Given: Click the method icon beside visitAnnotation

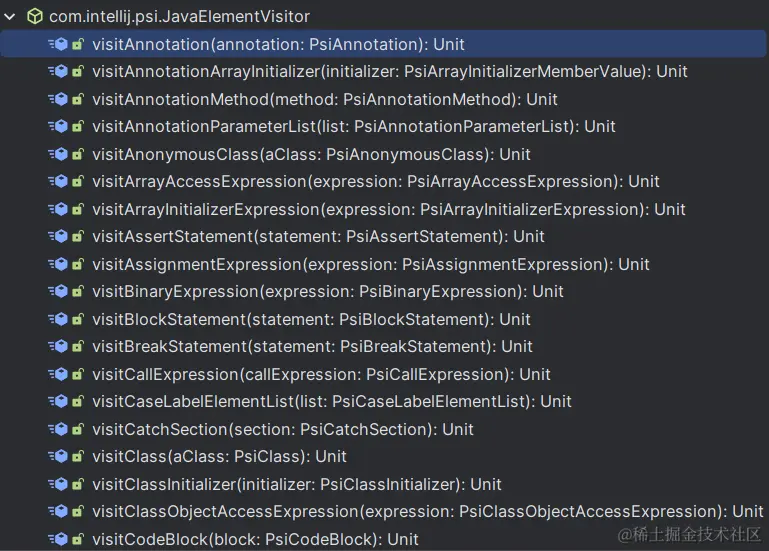Looking at the screenshot, I should point(58,45).
